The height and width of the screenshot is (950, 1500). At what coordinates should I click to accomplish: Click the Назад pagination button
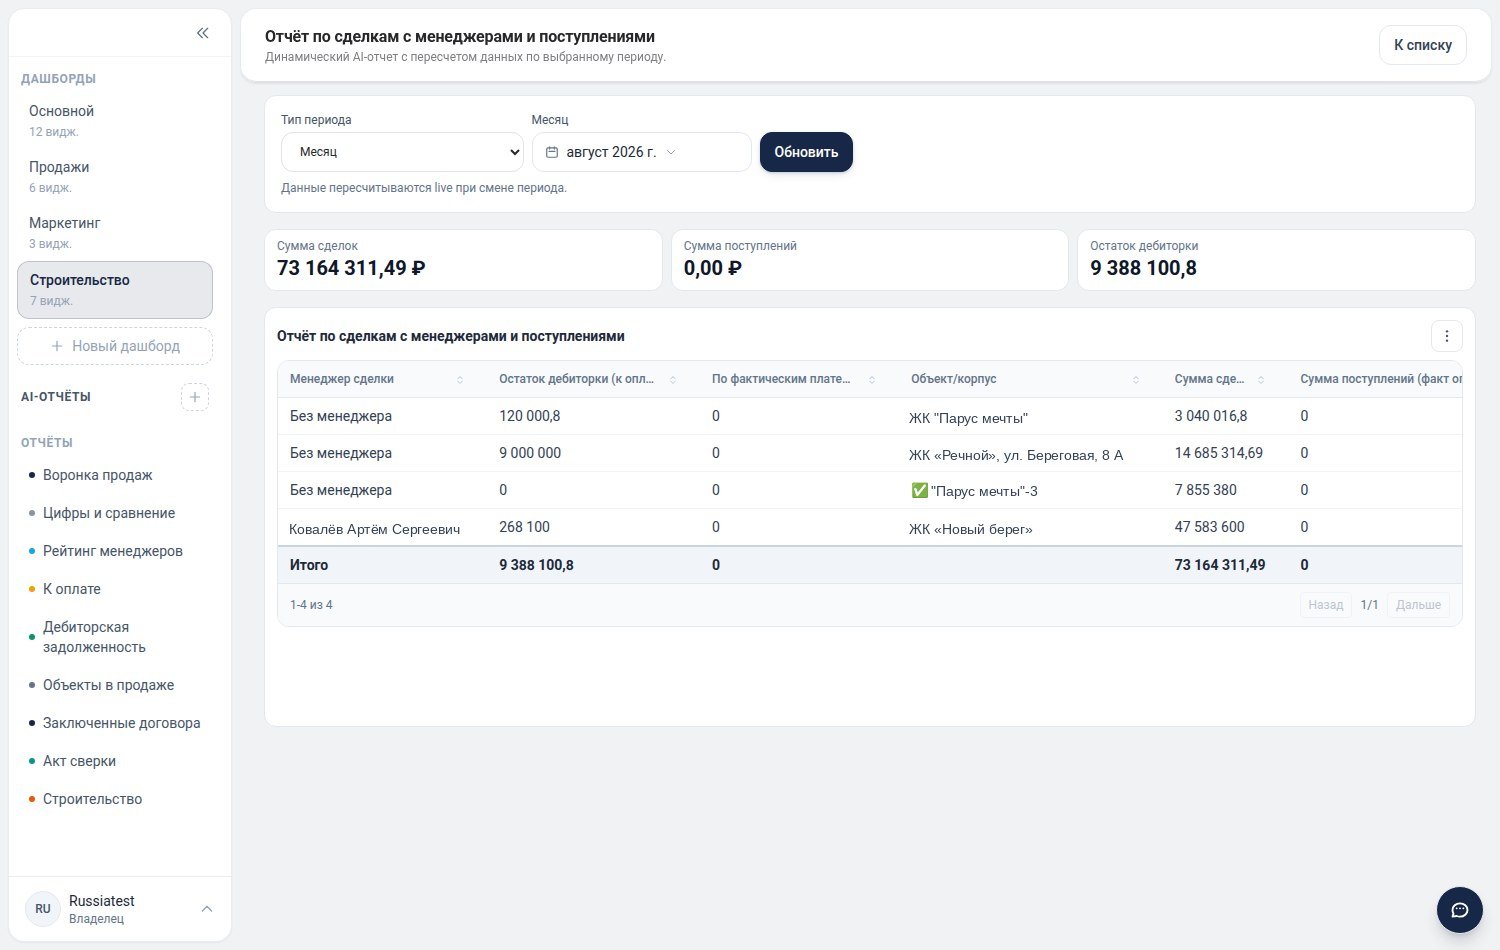click(1326, 605)
